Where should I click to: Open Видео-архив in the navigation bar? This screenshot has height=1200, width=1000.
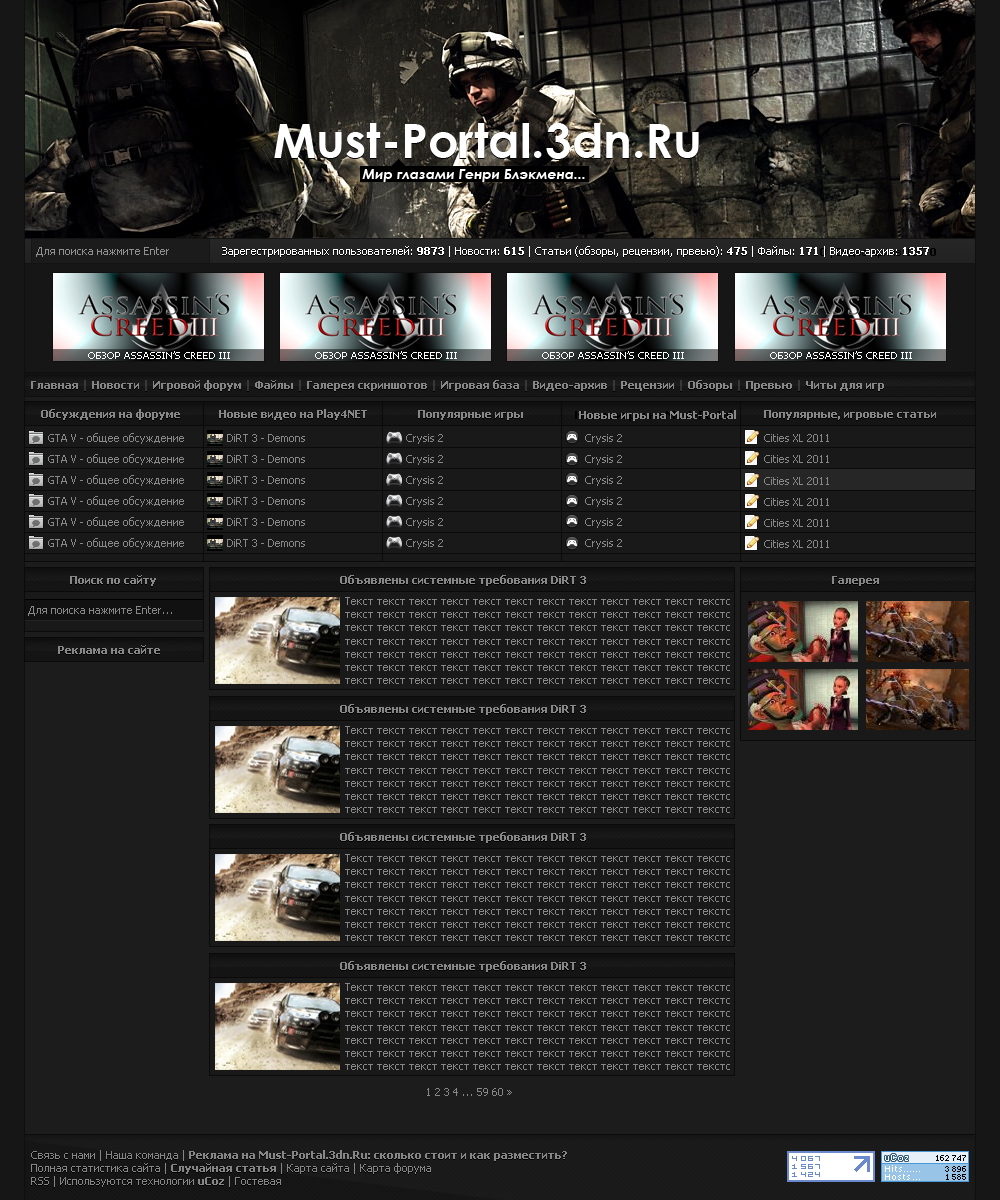569,385
